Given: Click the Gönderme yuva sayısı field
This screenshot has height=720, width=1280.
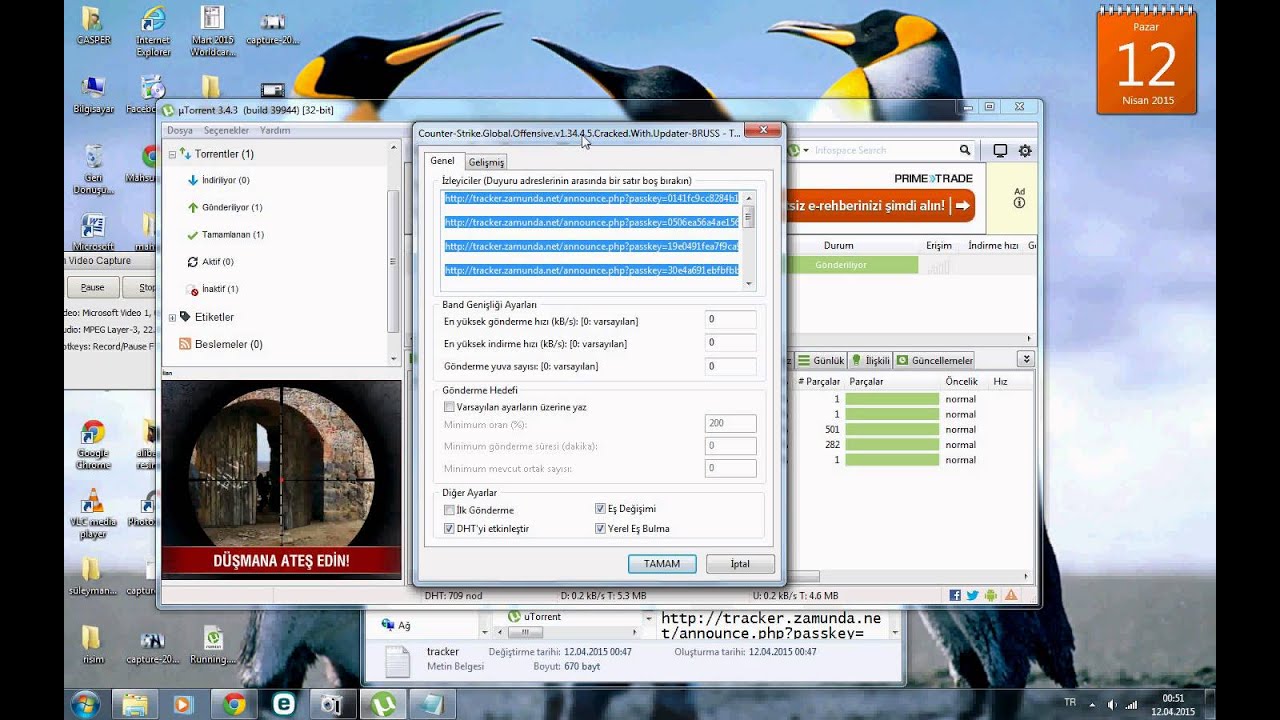Looking at the screenshot, I should tap(730, 366).
